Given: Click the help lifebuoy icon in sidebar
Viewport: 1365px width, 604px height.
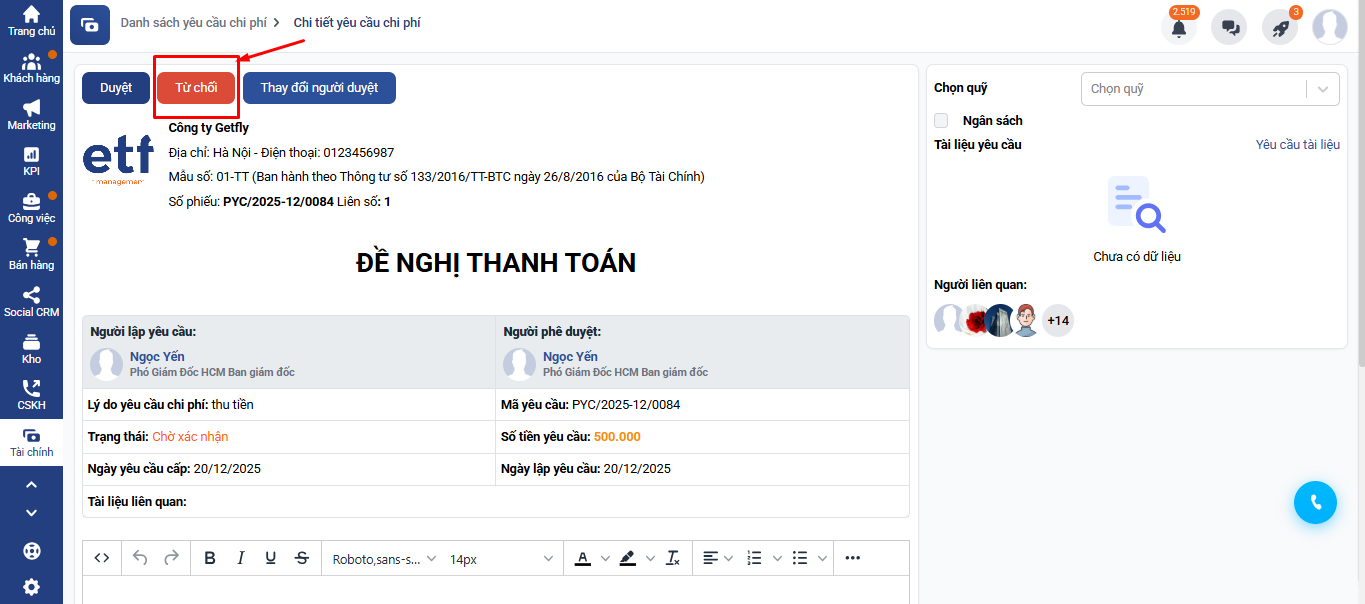Looking at the screenshot, I should click(31, 551).
